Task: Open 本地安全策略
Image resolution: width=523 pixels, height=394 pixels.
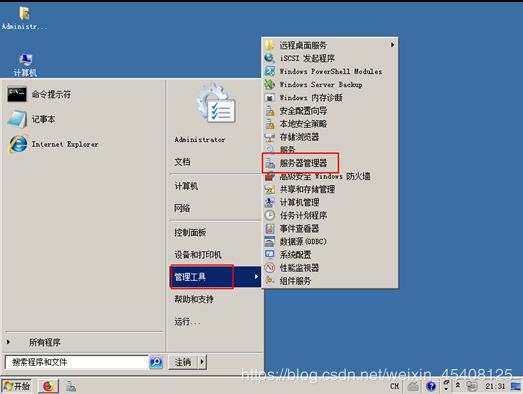Action: (x=330, y=124)
